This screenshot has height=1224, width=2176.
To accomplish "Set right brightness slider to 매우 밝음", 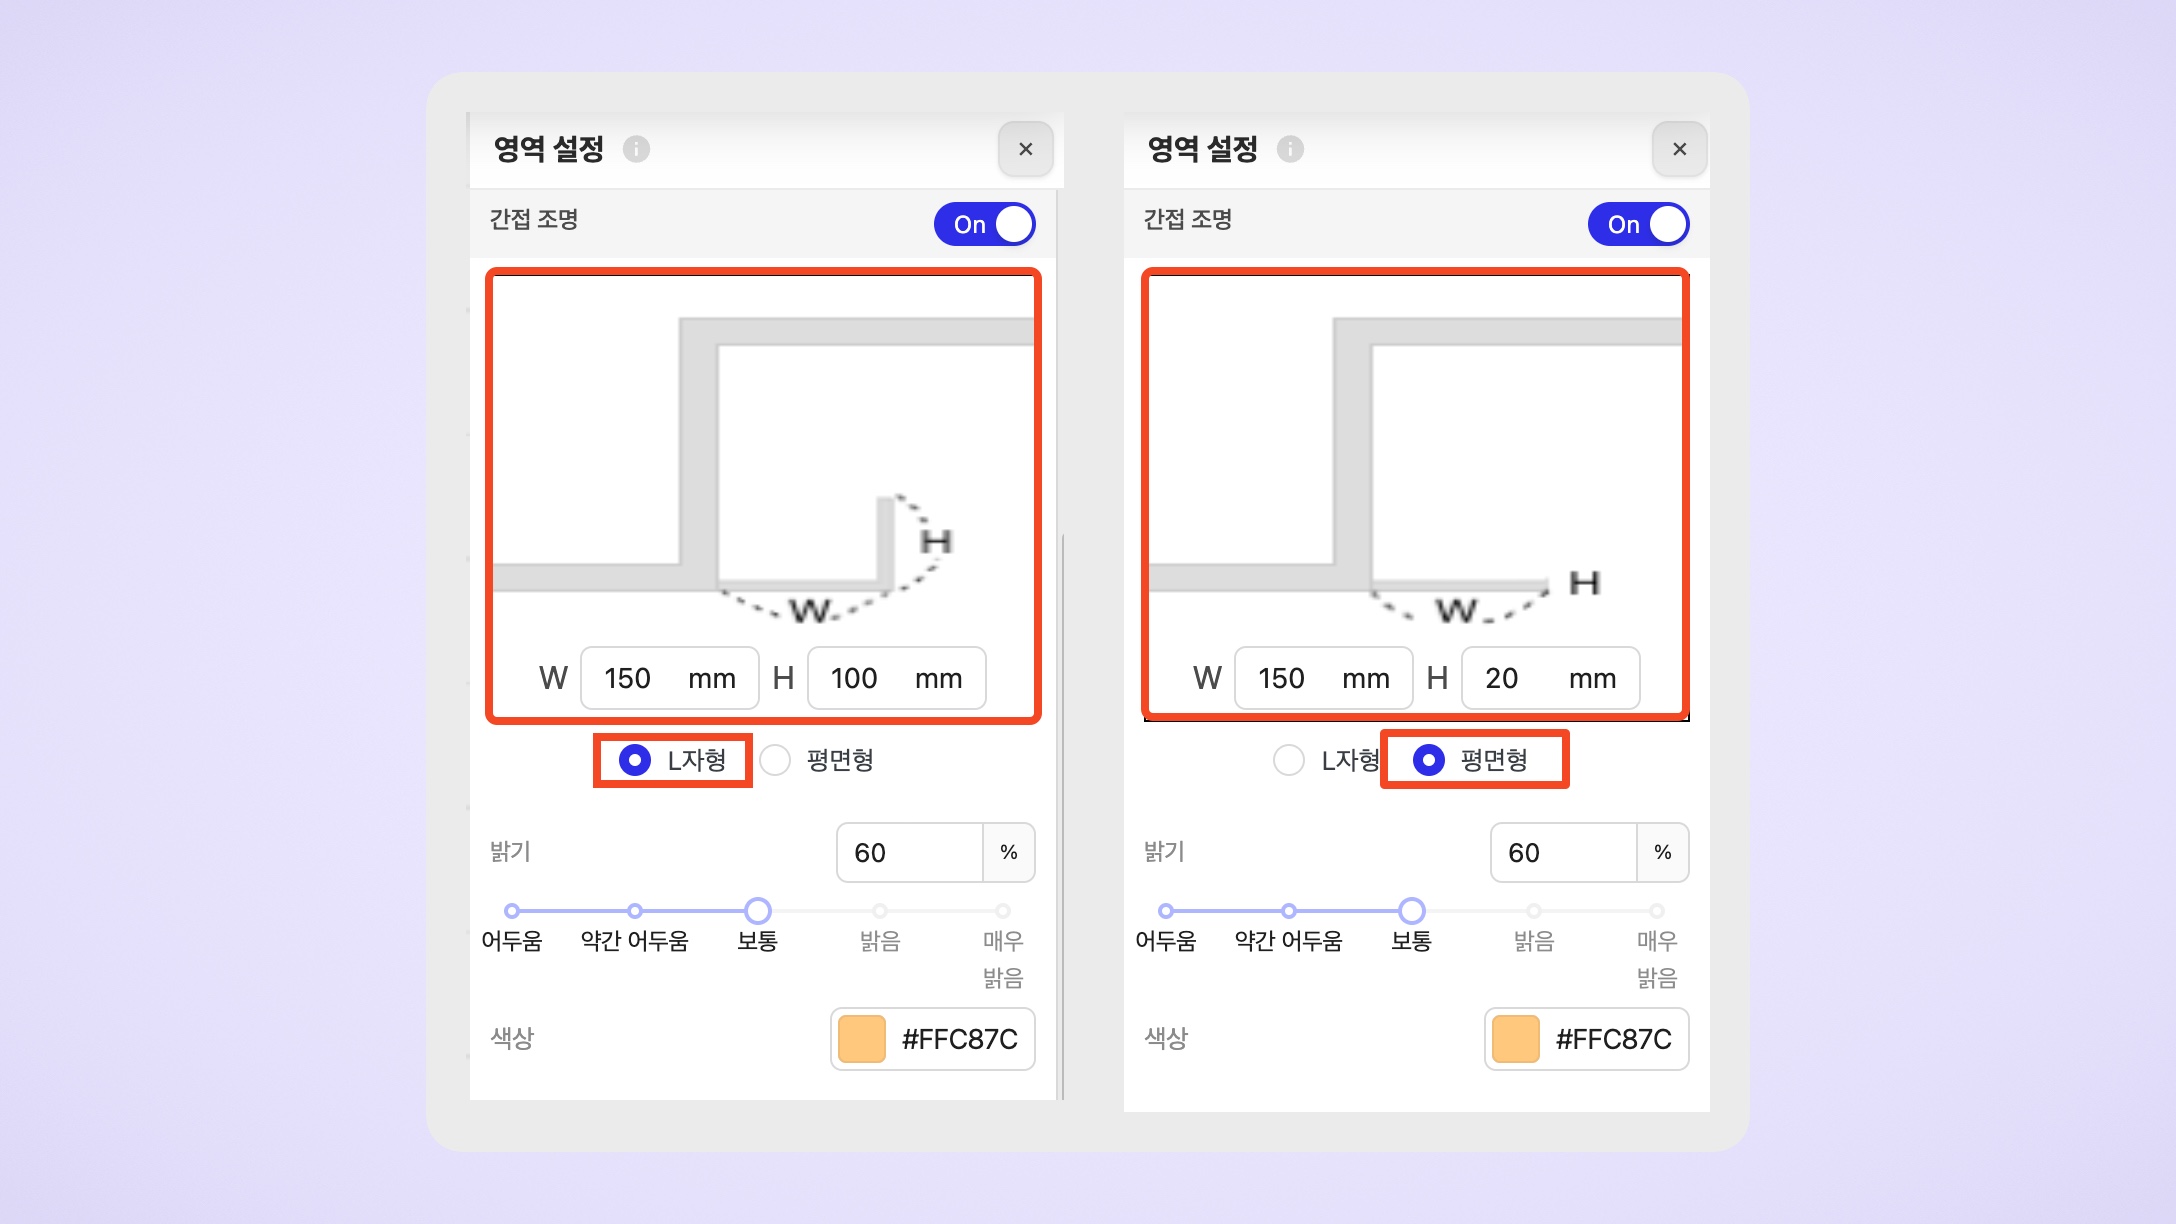I will click(1657, 911).
